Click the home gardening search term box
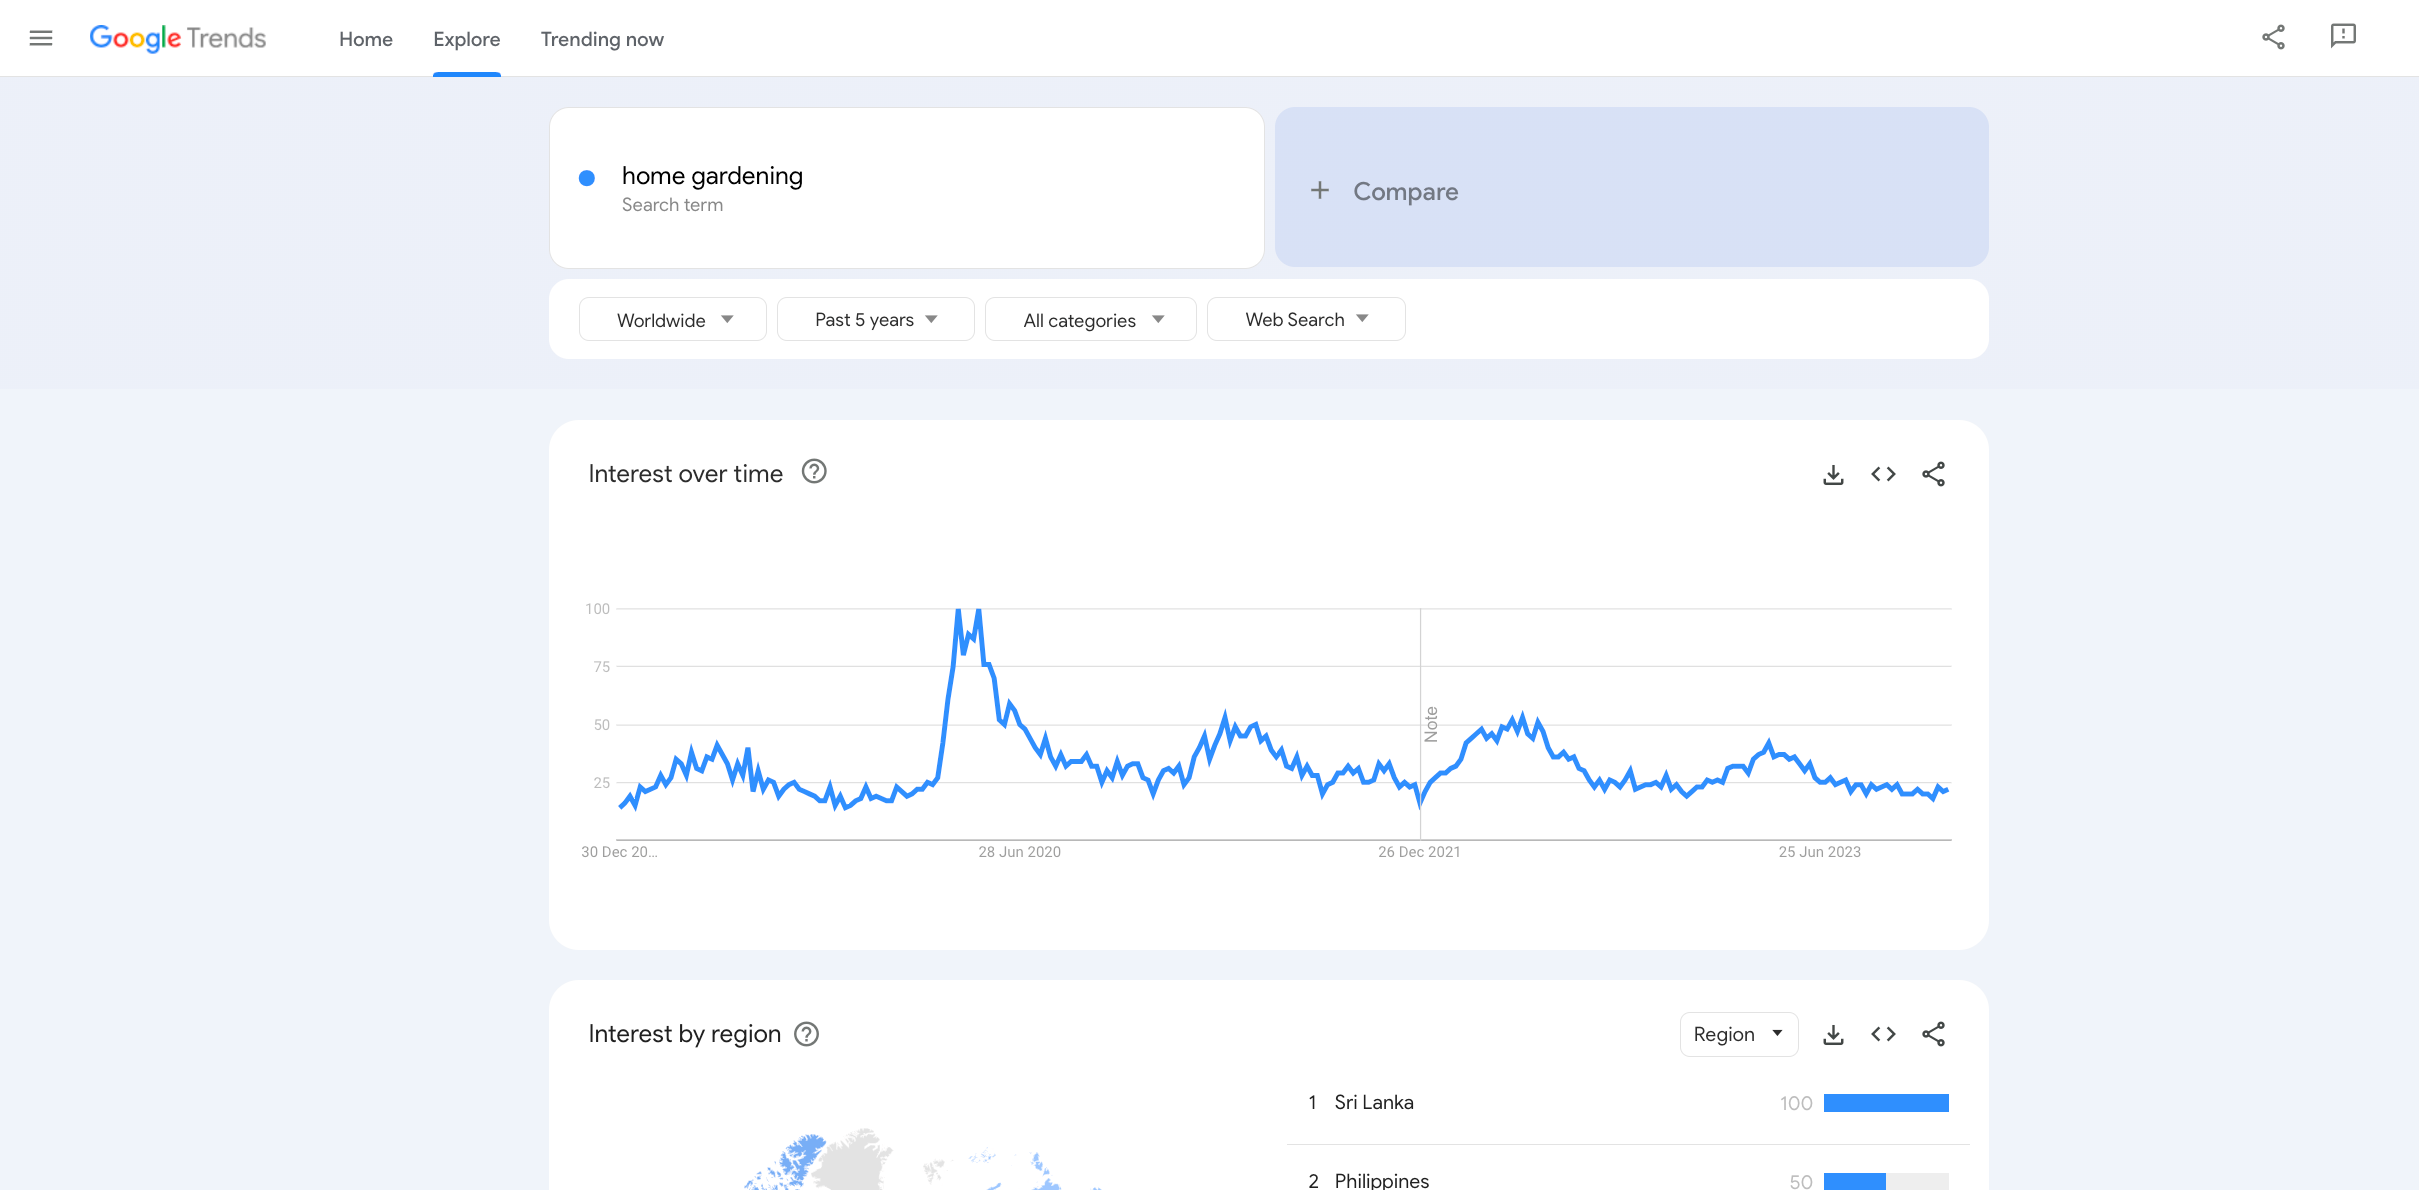Image resolution: width=2419 pixels, height=1190 pixels. [906, 188]
